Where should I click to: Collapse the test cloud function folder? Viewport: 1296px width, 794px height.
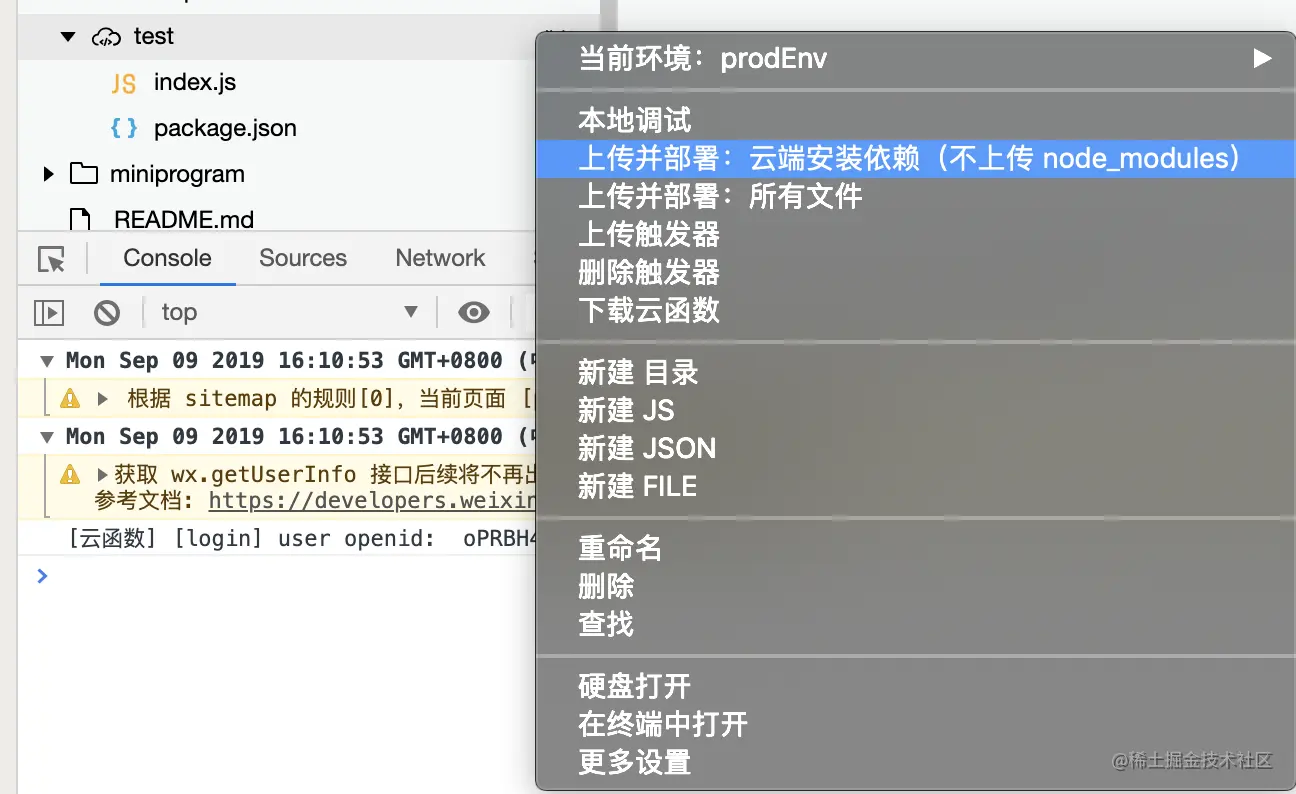click(x=68, y=37)
